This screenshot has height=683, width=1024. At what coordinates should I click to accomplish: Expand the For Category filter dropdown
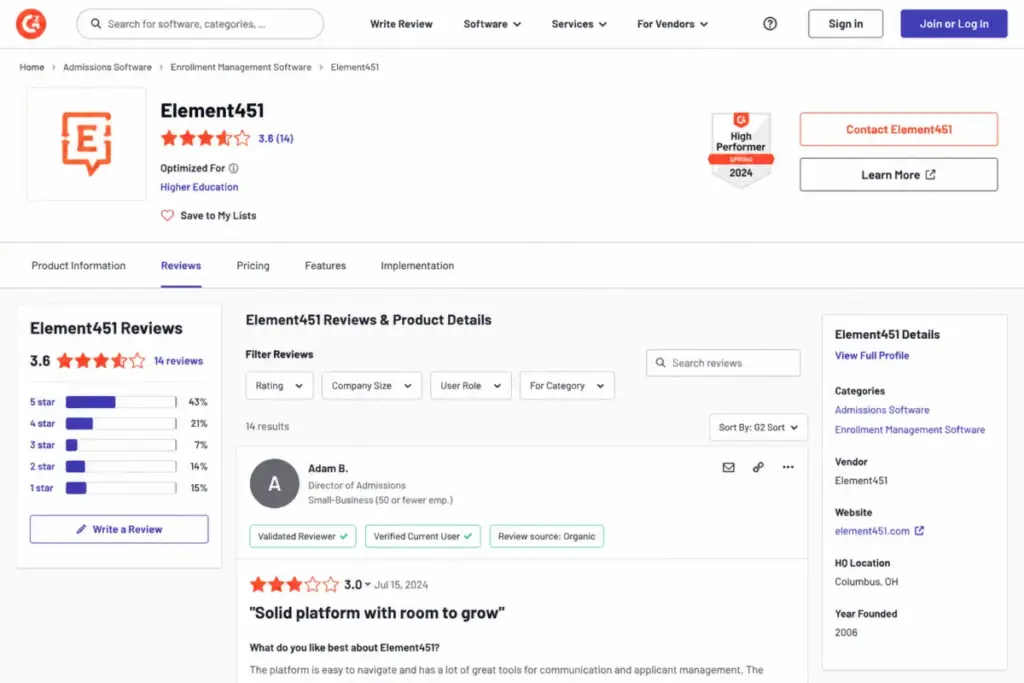pos(567,386)
